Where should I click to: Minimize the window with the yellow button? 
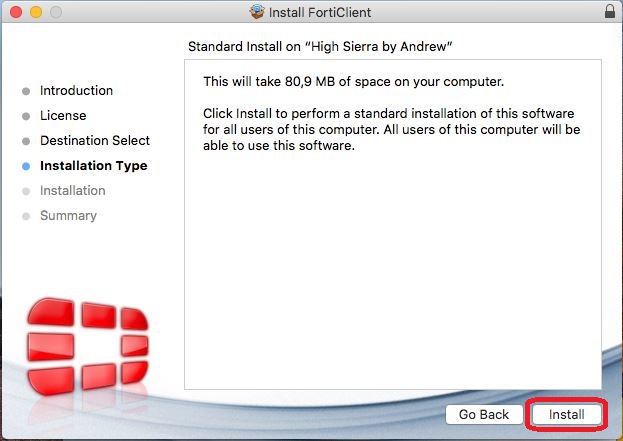tap(34, 13)
